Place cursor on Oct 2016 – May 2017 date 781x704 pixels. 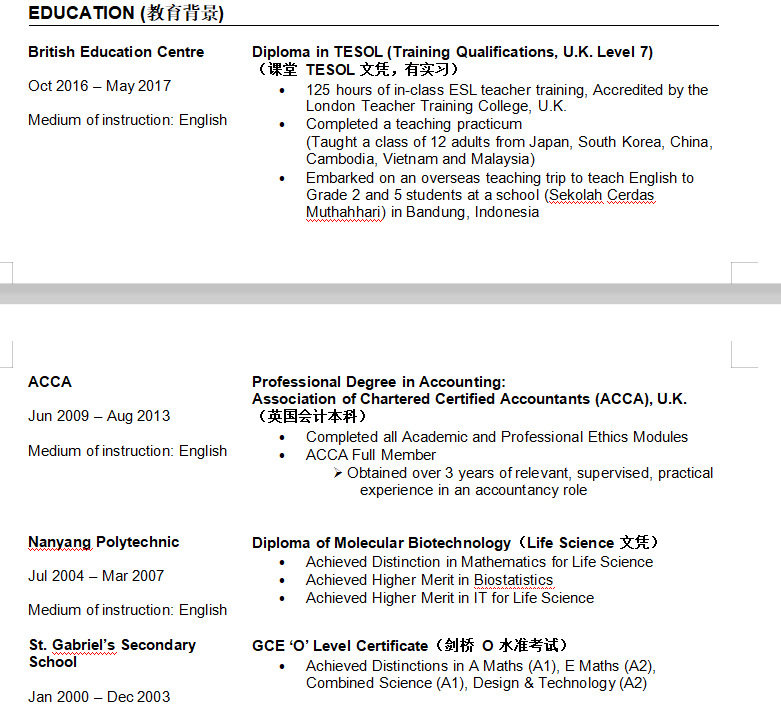pyautogui.click(x=99, y=86)
